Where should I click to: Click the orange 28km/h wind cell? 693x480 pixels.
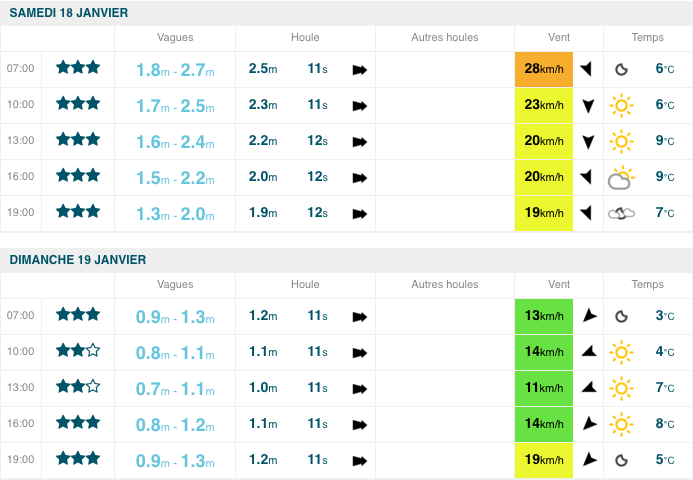coord(544,69)
